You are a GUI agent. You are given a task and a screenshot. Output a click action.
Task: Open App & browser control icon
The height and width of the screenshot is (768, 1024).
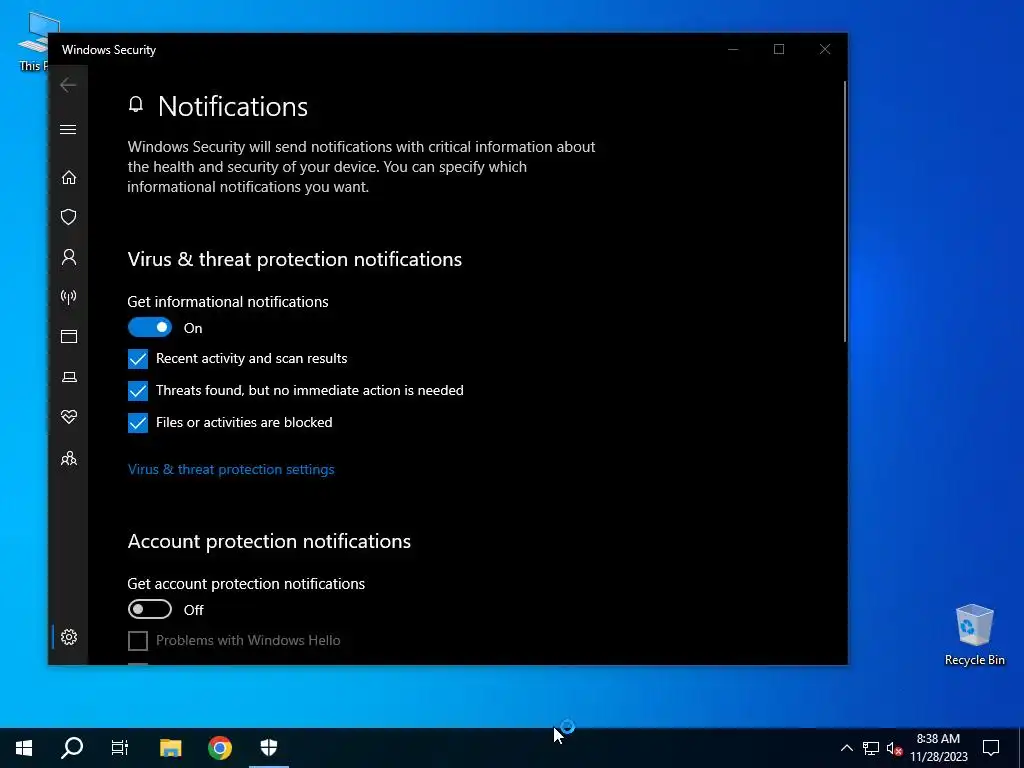click(x=69, y=336)
